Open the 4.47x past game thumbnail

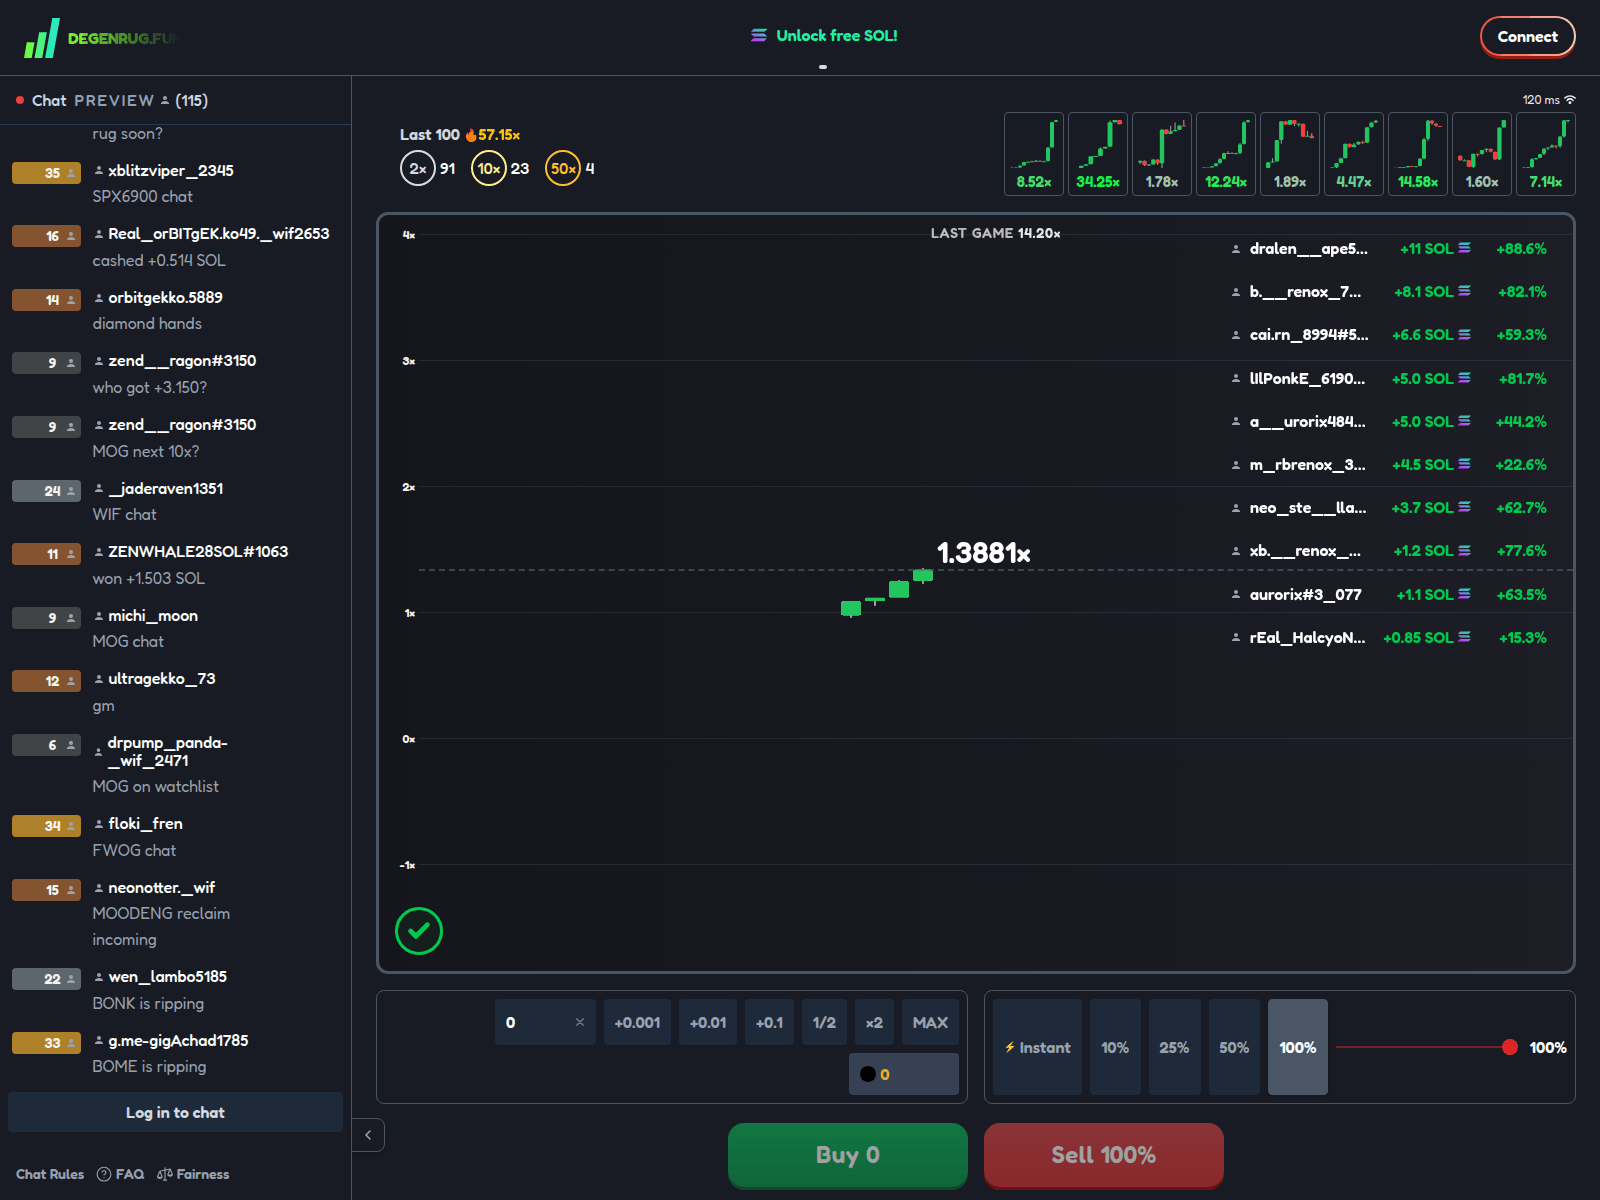coord(1354,154)
